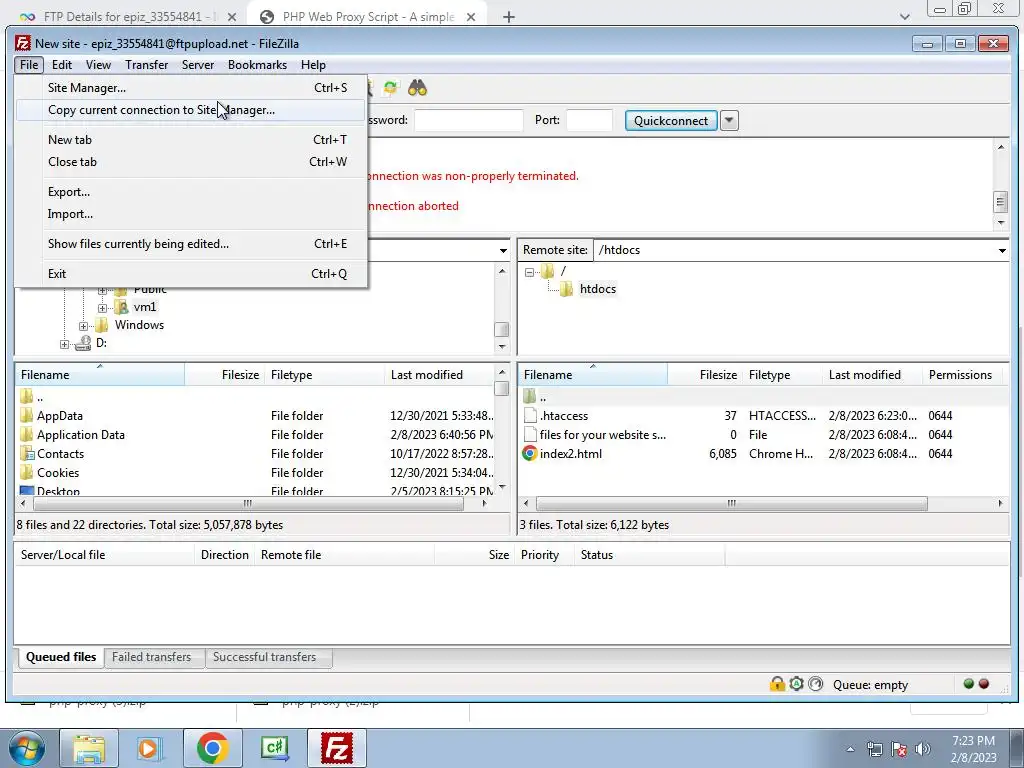Select 'files for your website s...' remote file
The height and width of the screenshot is (768, 1024).
pos(602,434)
